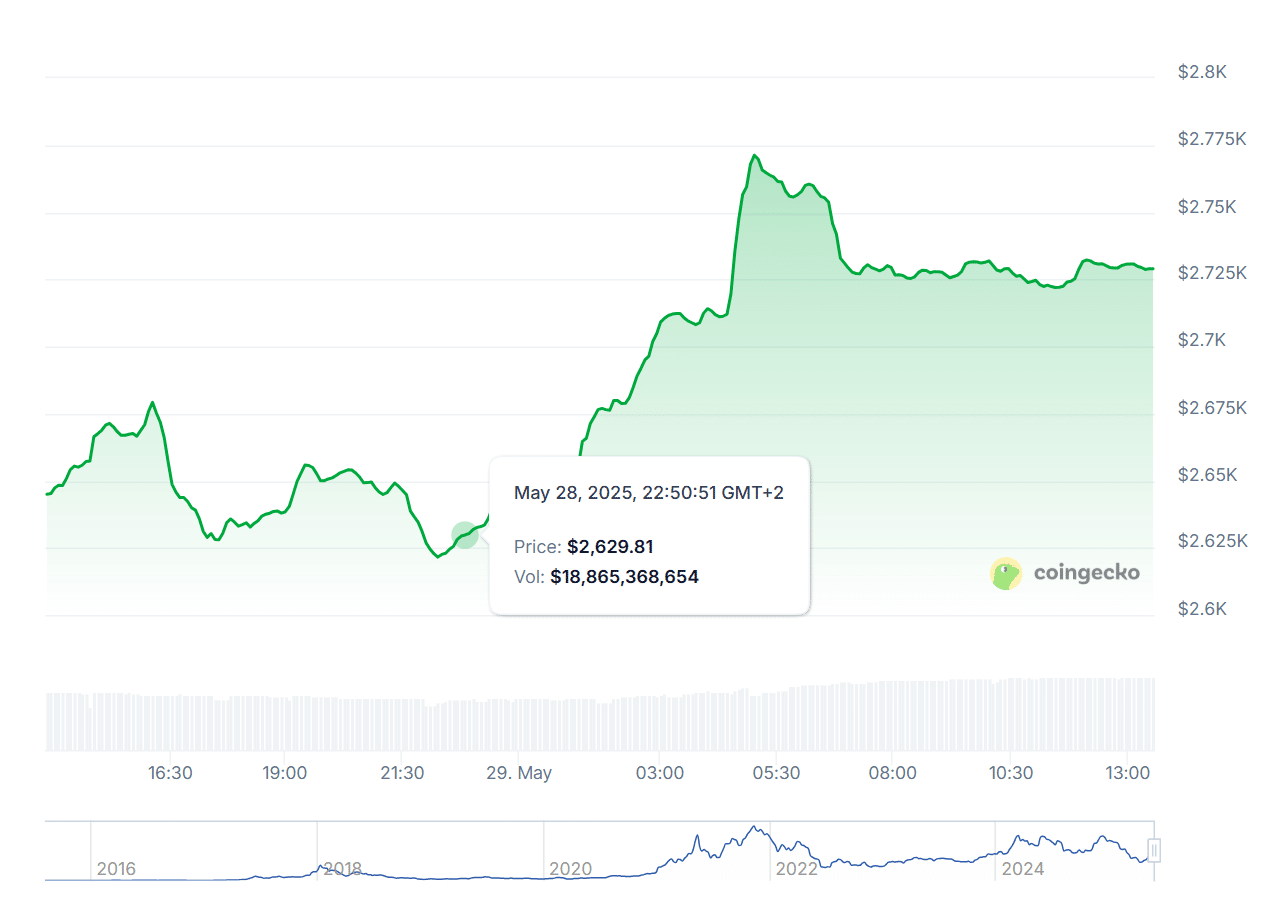The height and width of the screenshot is (914, 1276).
Task: Click the $2.7K y-axis label
Action: coord(1202,340)
